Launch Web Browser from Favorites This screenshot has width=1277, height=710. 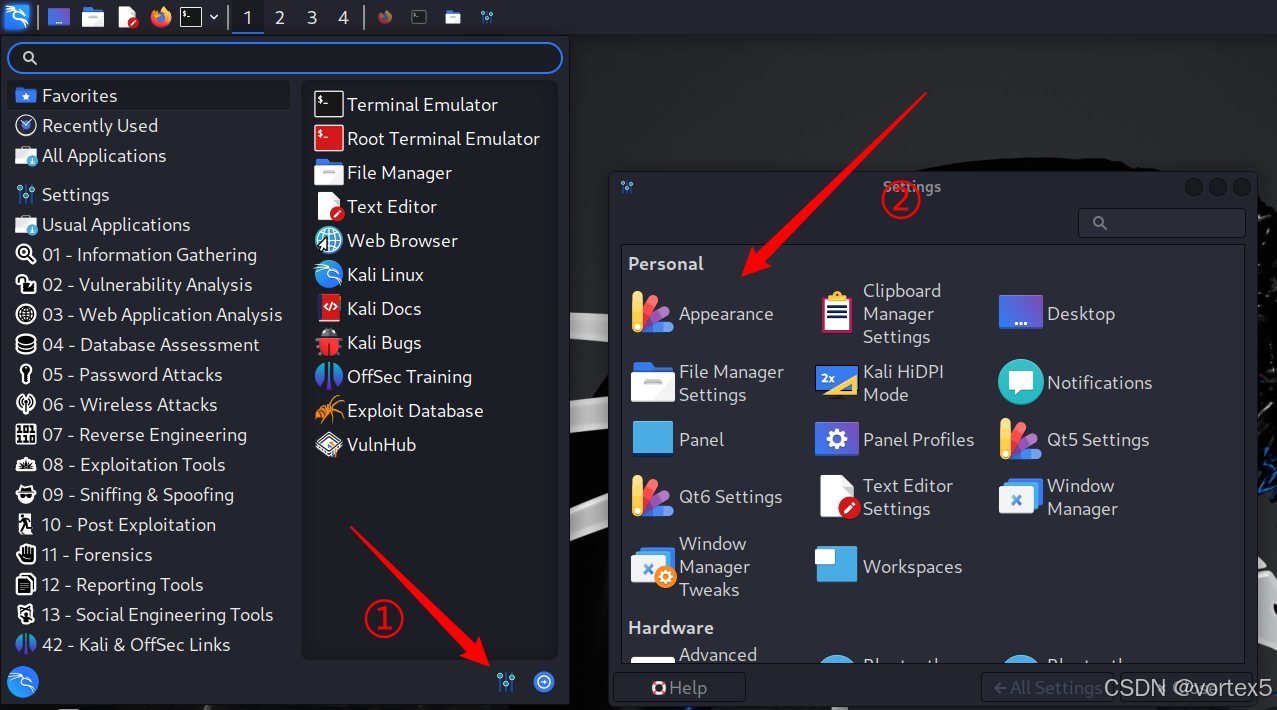387,240
